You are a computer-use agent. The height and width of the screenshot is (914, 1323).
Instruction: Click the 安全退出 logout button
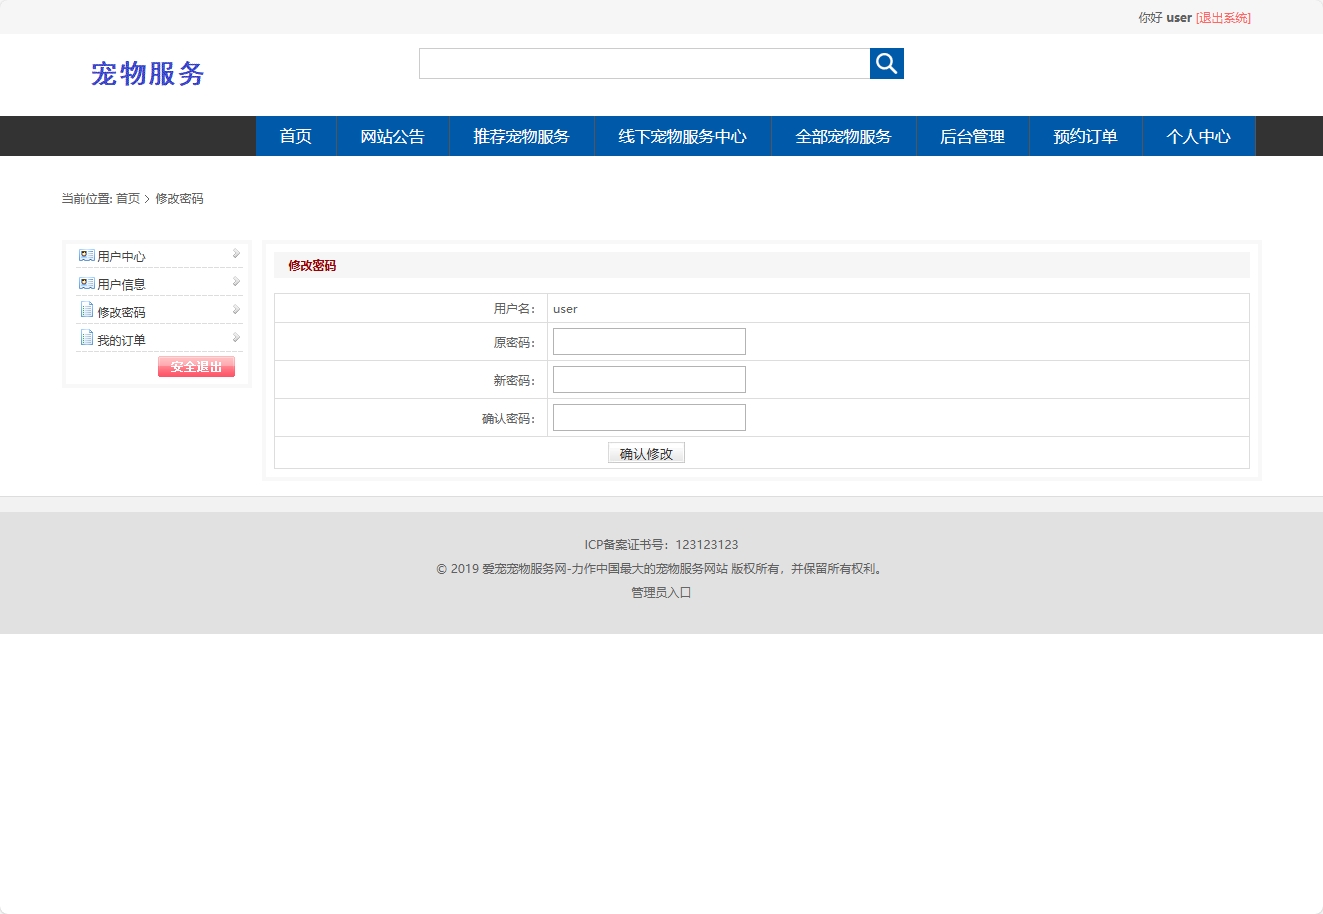pyautogui.click(x=195, y=366)
